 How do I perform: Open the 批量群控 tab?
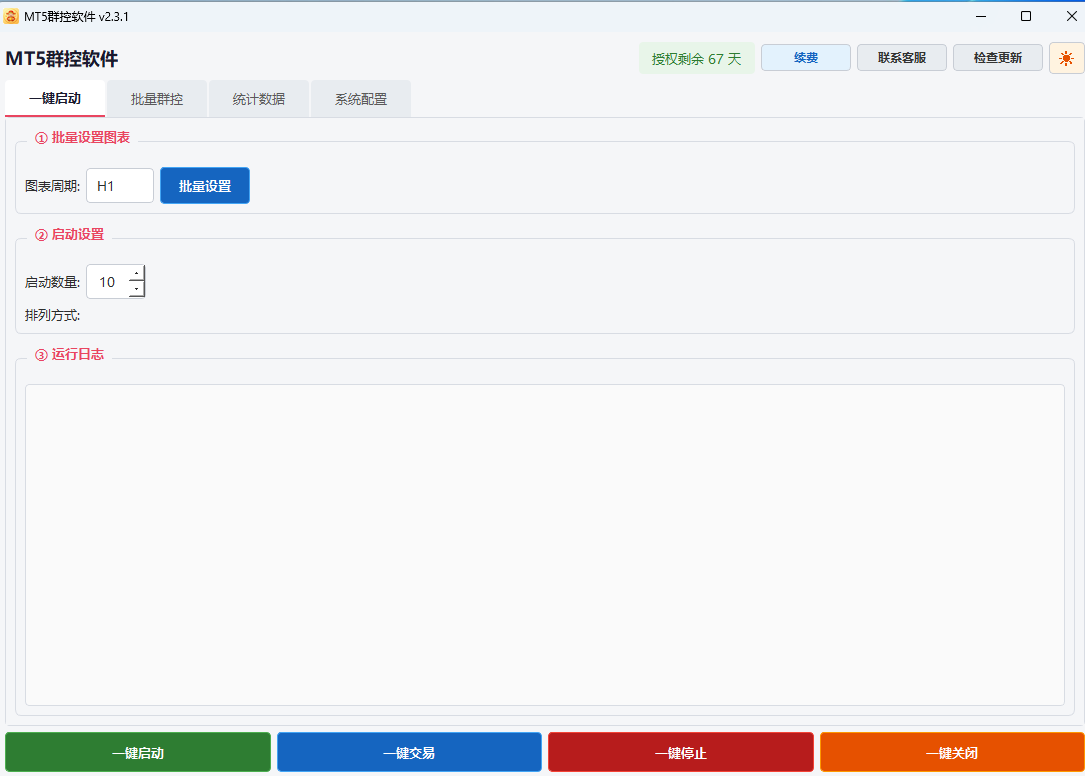pyautogui.click(x=156, y=99)
